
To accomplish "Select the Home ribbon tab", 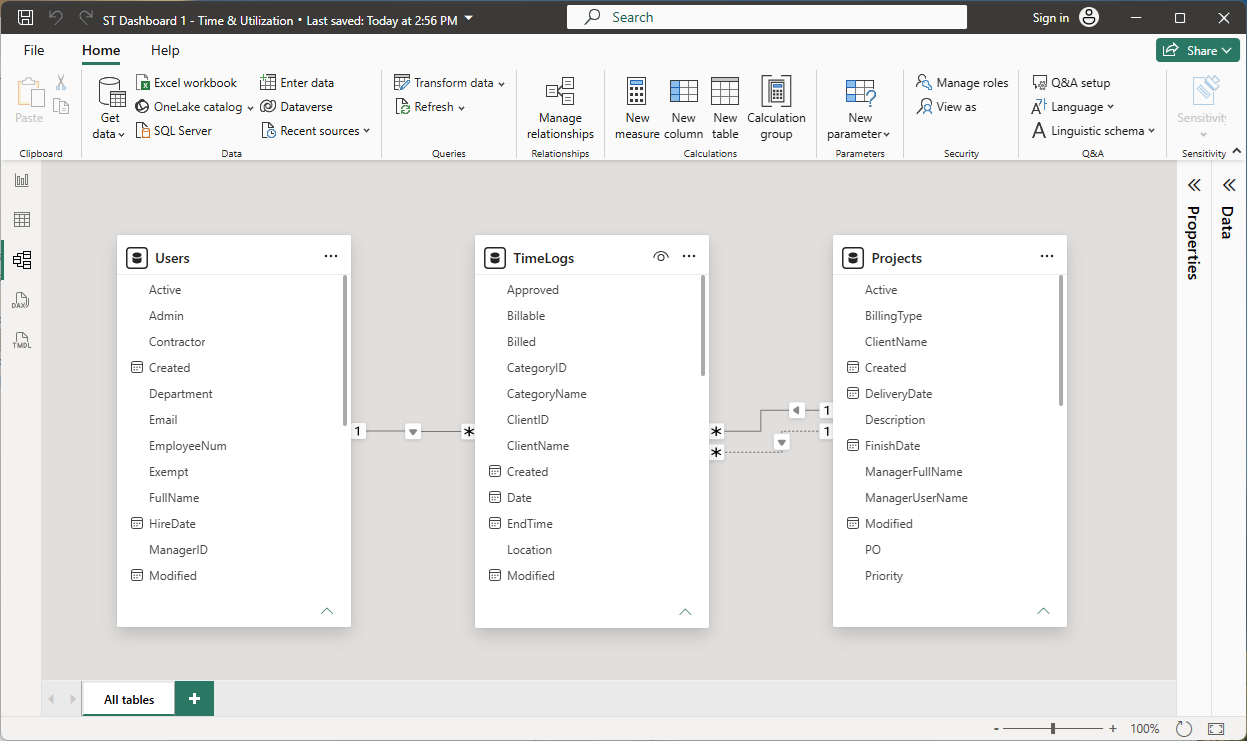I will pos(101,50).
